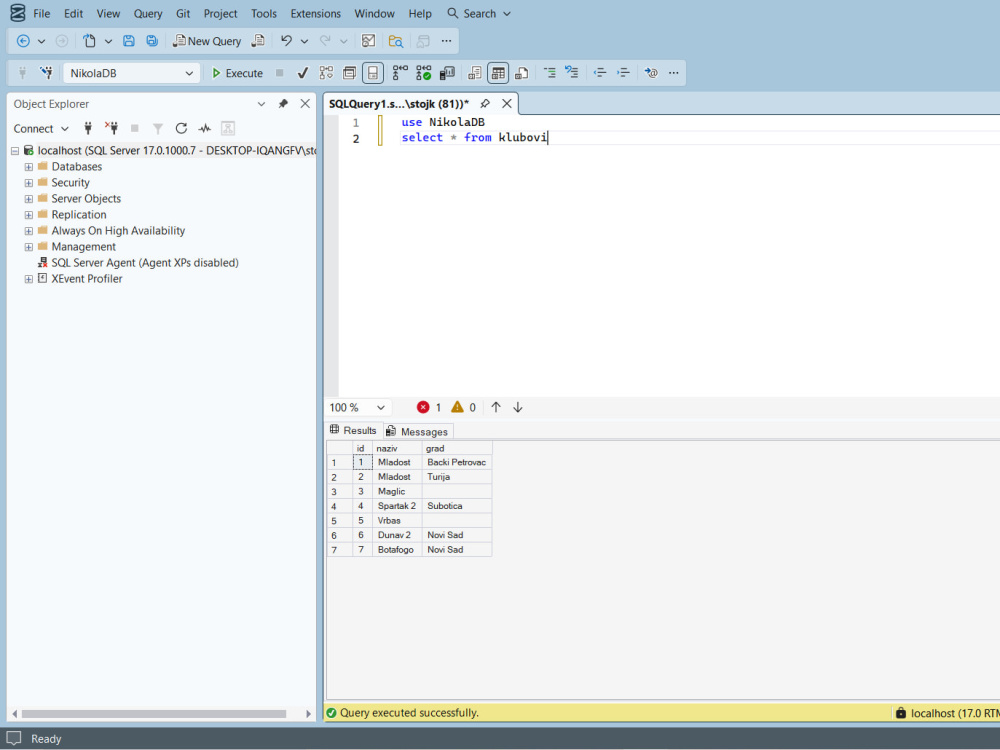Collapse the localhost server node

[15, 151]
